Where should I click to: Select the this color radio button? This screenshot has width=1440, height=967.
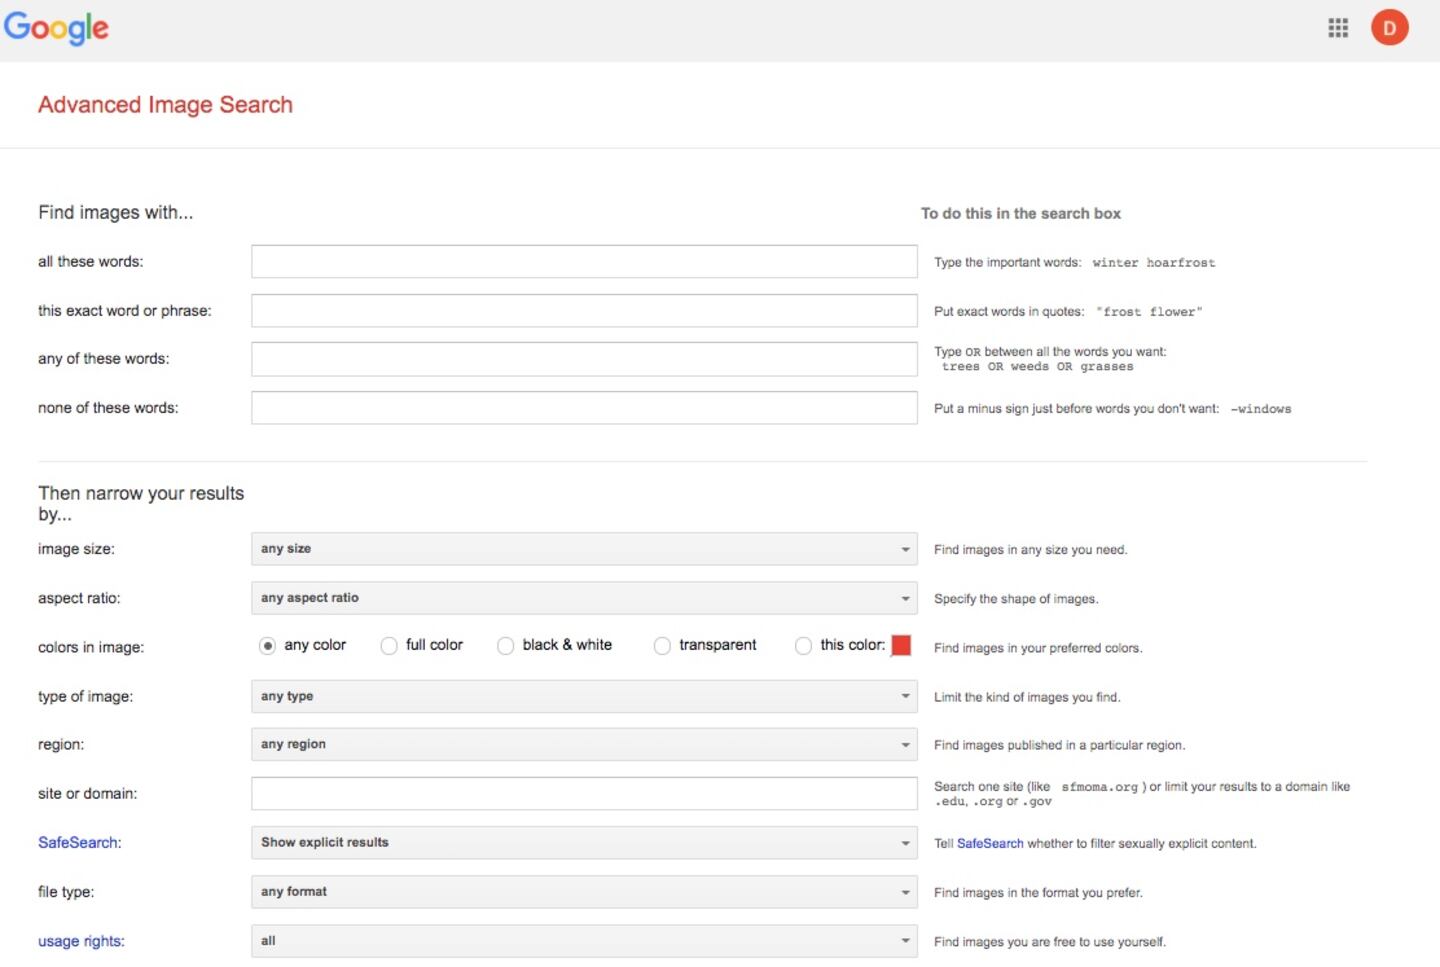point(803,646)
